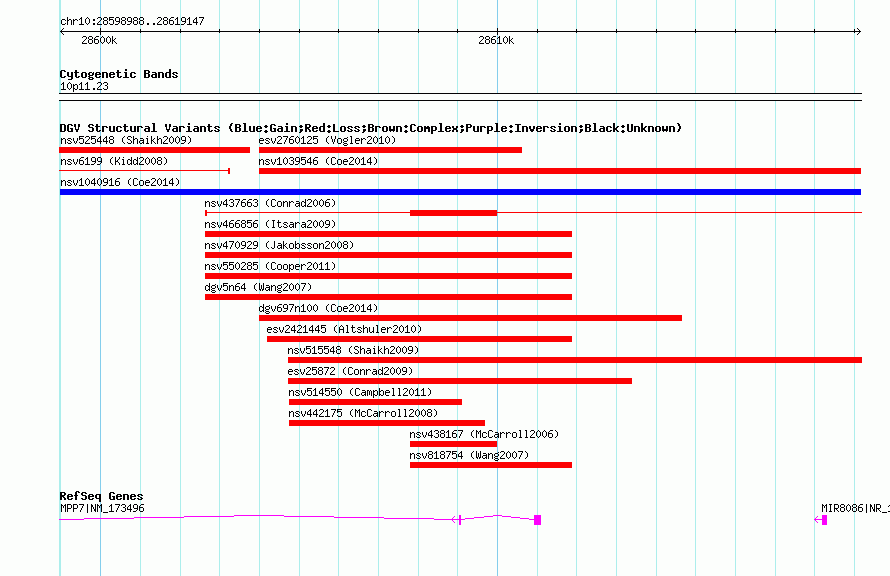Viewport: 890px width, 576px height.
Task: Click the nsv515548 (Shaikh2009) label
Action: click(353, 350)
